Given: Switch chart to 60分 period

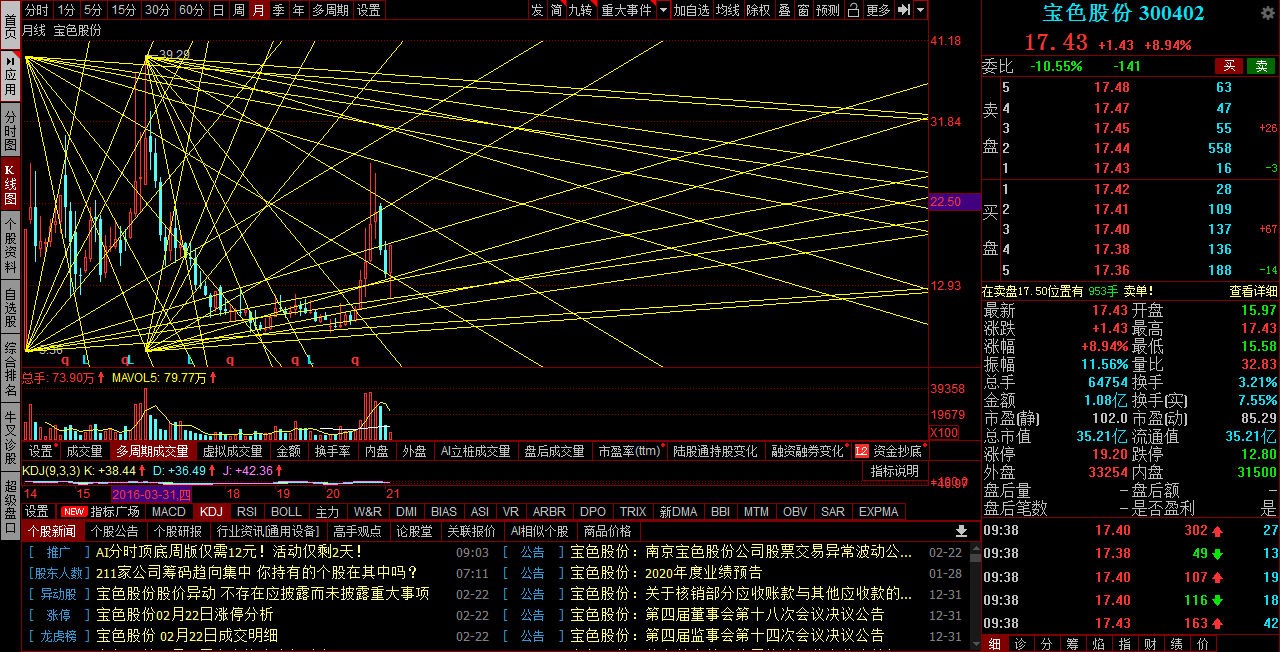Looking at the screenshot, I should click(x=191, y=10).
